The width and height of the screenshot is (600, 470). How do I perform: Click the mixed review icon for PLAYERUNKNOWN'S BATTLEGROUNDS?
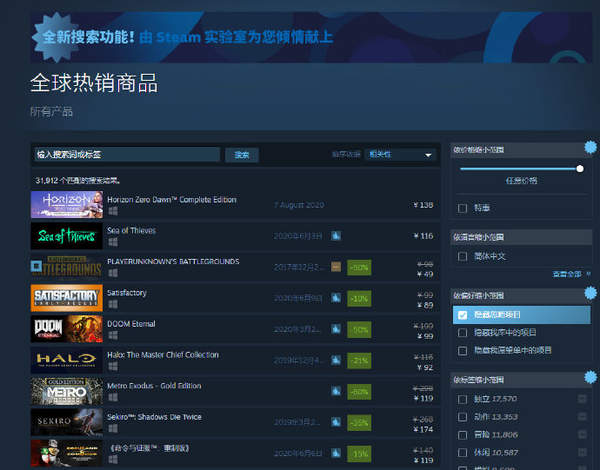click(336, 267)
